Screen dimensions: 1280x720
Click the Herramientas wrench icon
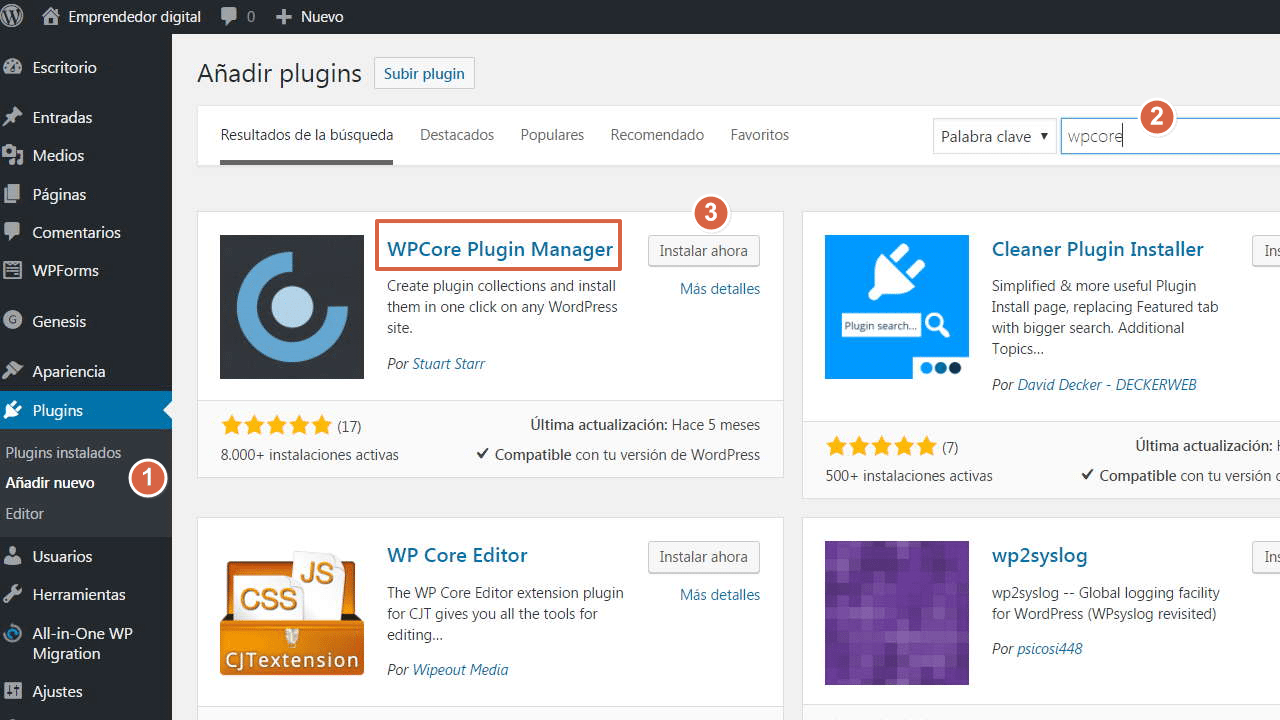click(13, 594)
